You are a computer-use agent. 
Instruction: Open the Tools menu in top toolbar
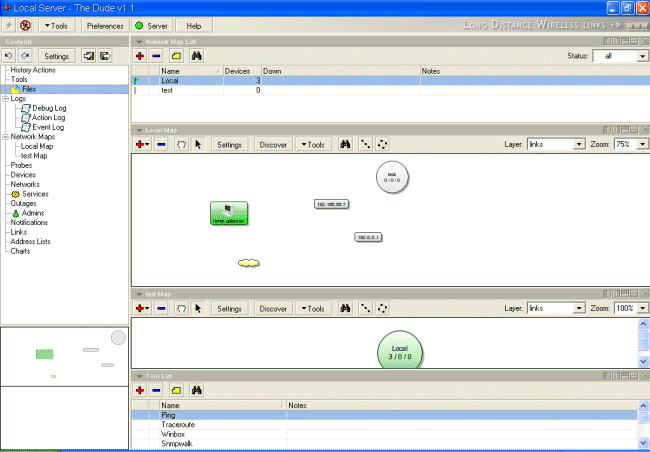pos(57,26)
